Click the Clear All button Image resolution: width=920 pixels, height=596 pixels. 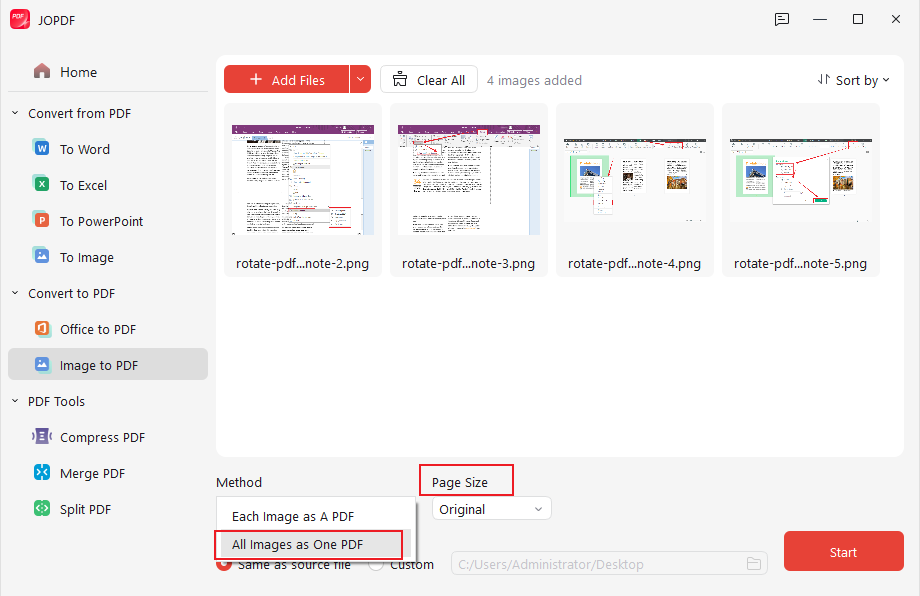(428, 79)
